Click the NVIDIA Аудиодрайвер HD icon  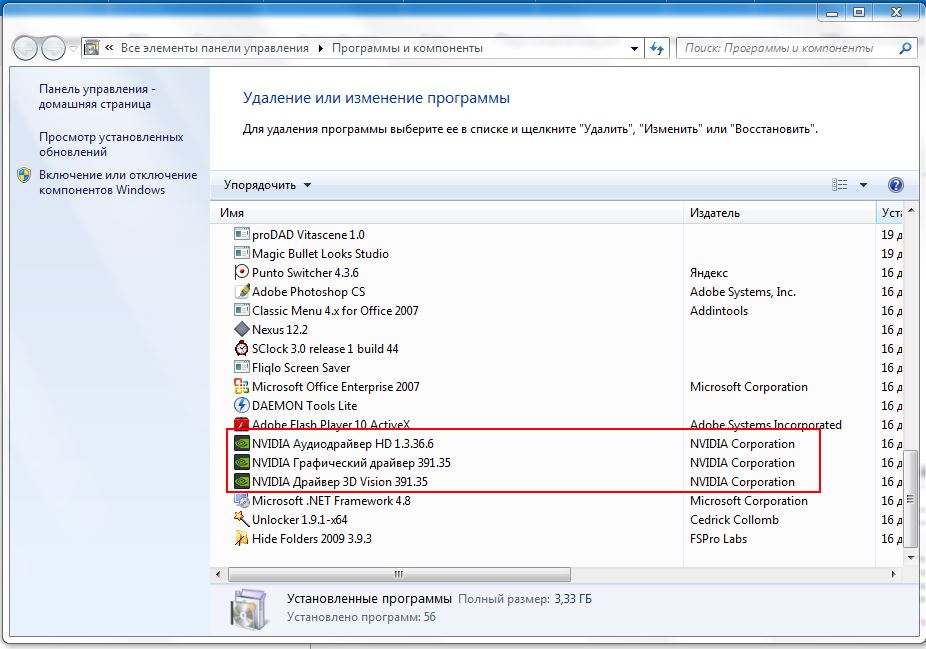point(242,443)
